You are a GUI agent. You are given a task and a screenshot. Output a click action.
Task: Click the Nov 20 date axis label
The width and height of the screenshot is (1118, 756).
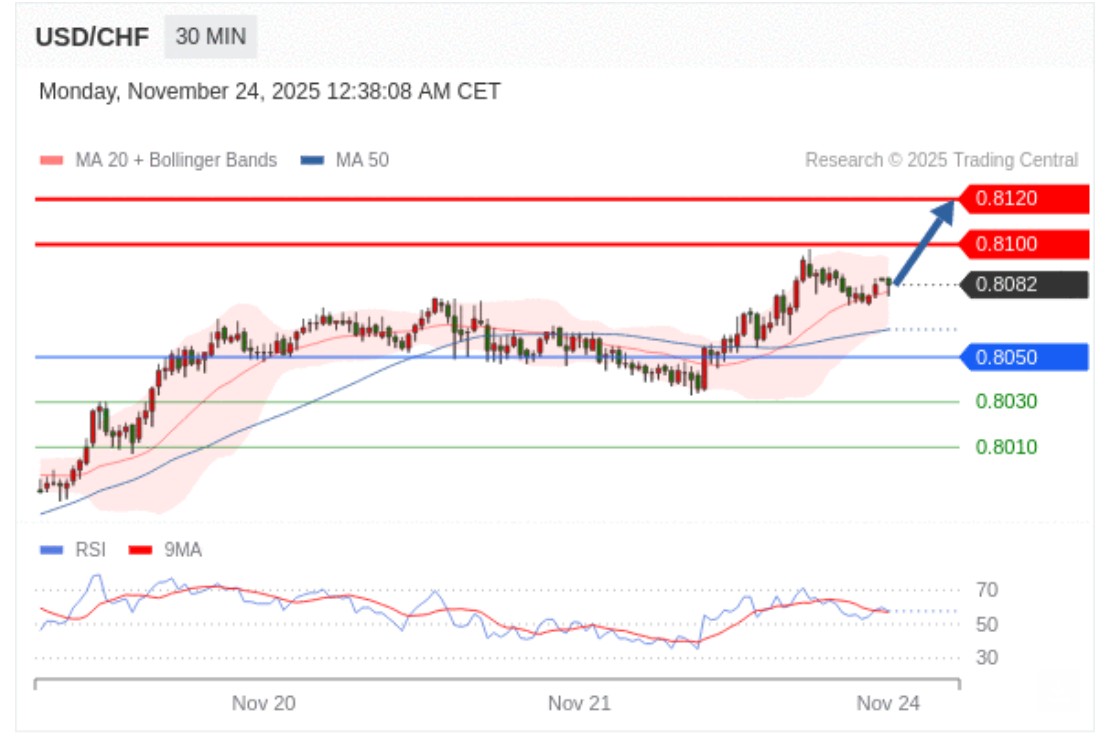(x=263, y=704)
